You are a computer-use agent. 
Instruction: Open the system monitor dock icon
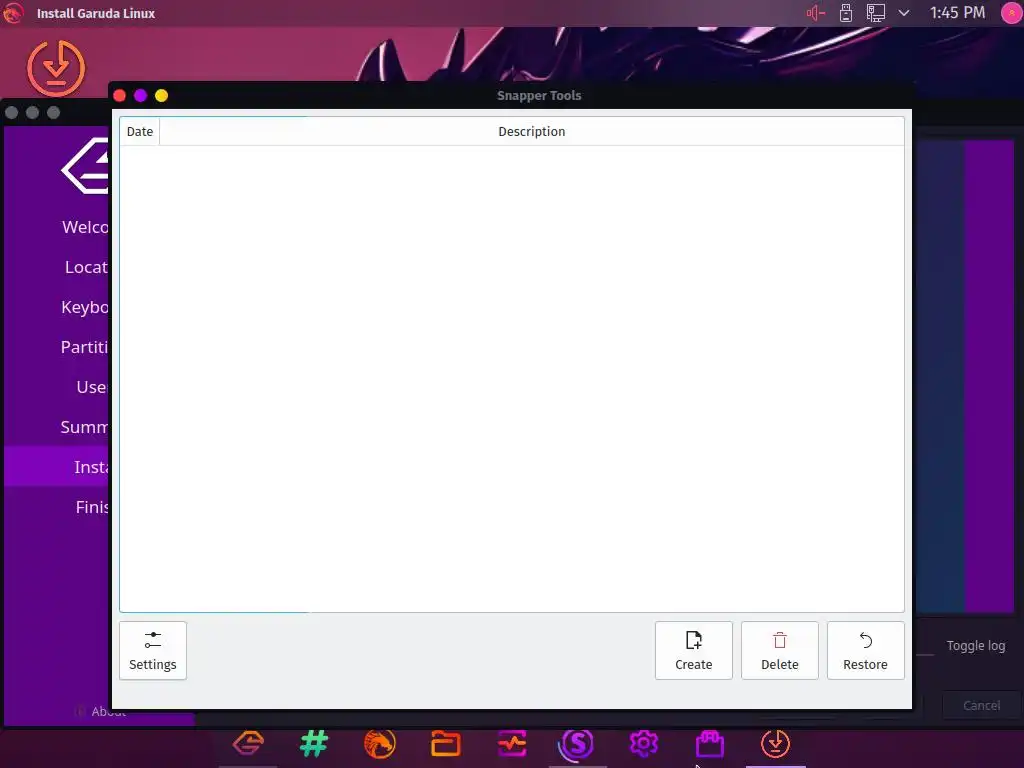point(512,744)
